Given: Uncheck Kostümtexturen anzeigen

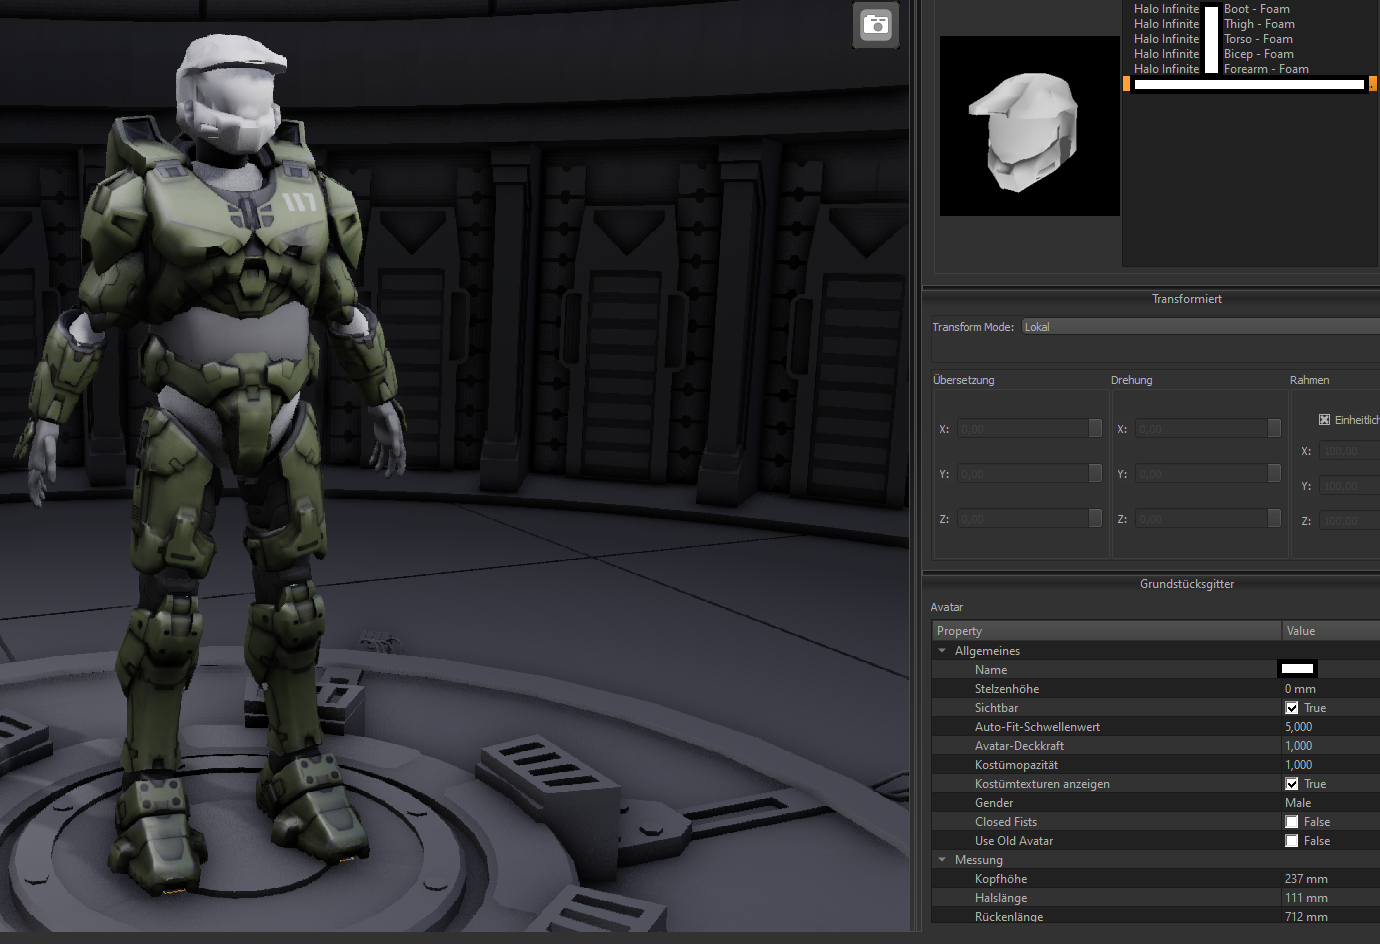Looking at the screenshot, I should click(1292, 784).
